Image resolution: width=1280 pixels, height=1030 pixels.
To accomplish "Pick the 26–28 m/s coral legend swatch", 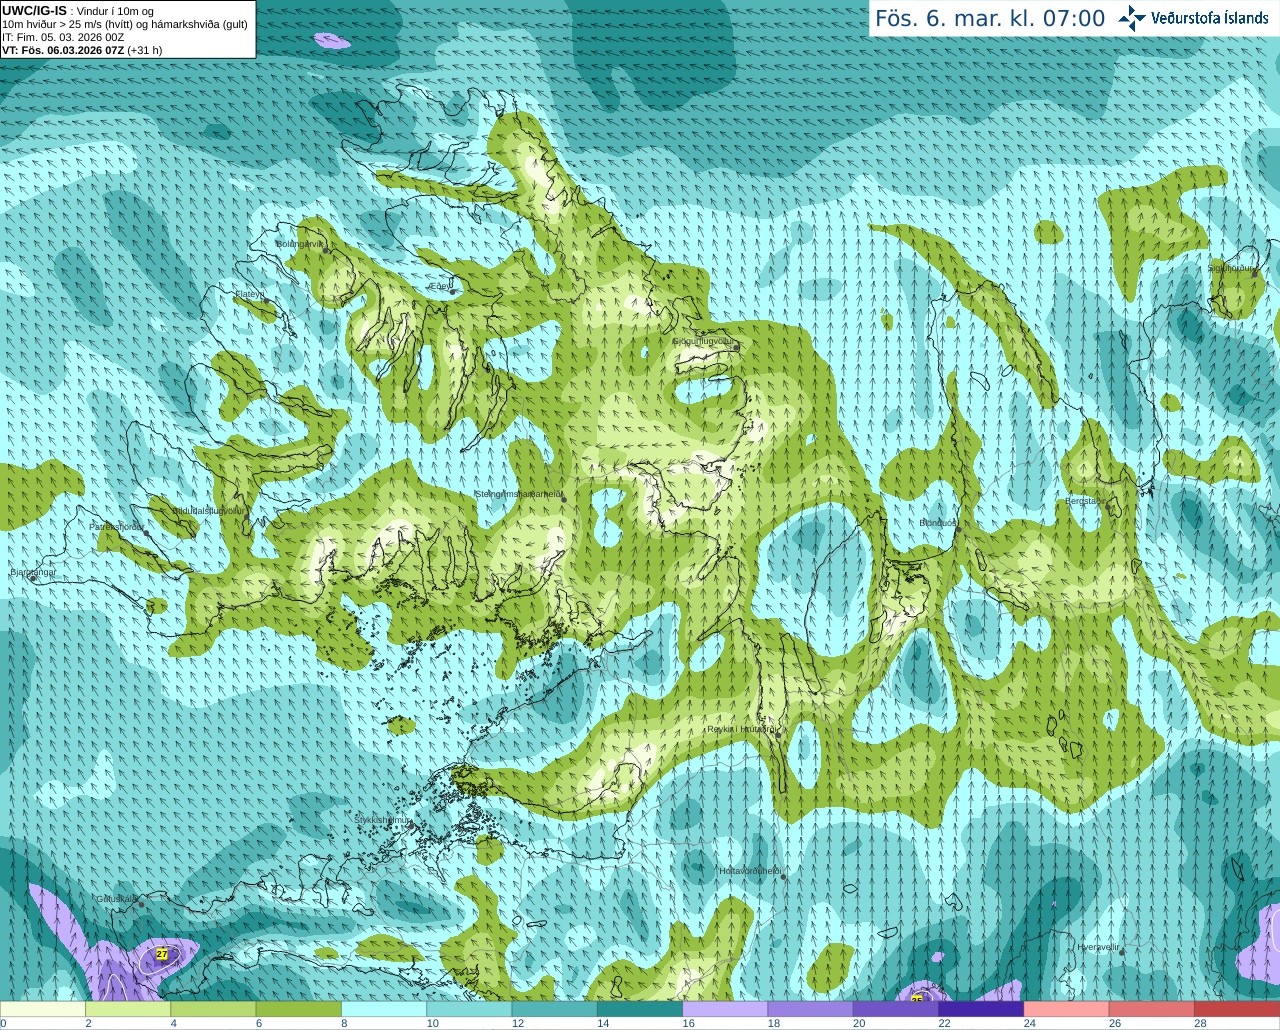I will 1152,1009.
